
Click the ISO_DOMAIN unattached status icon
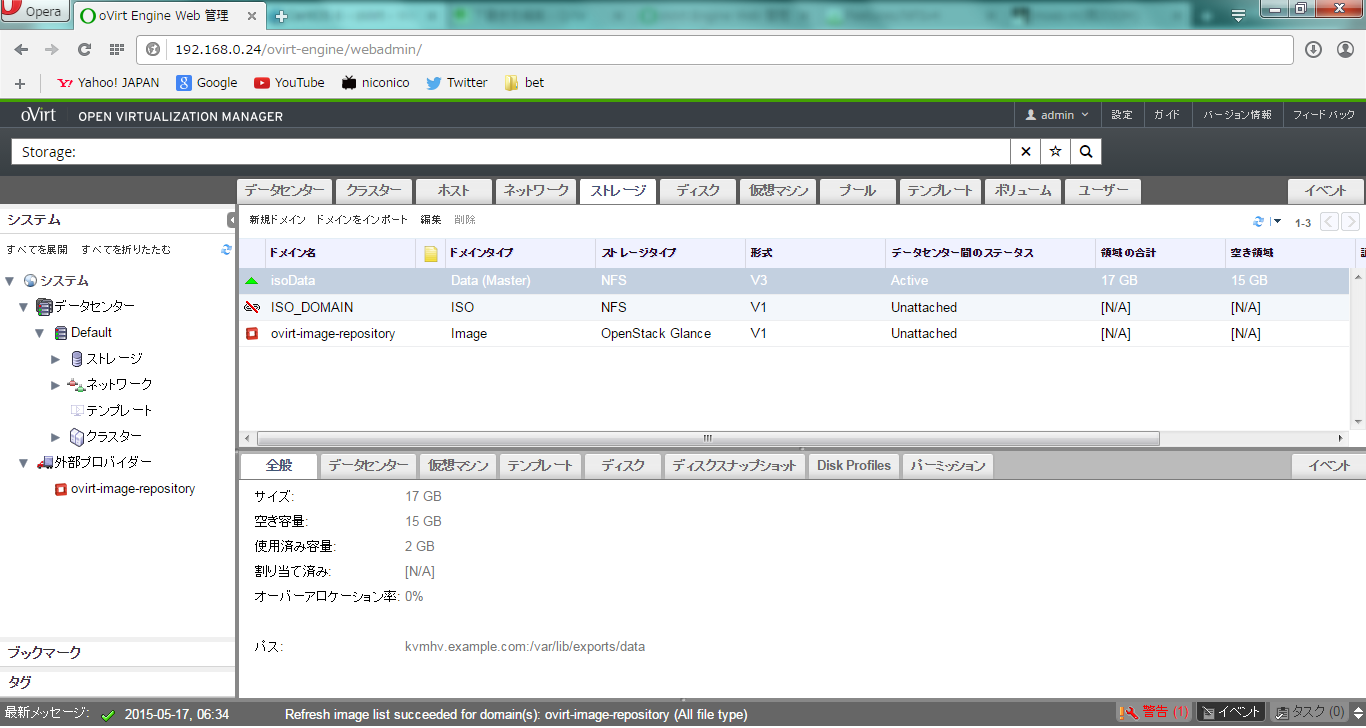(x=251, y=307)
